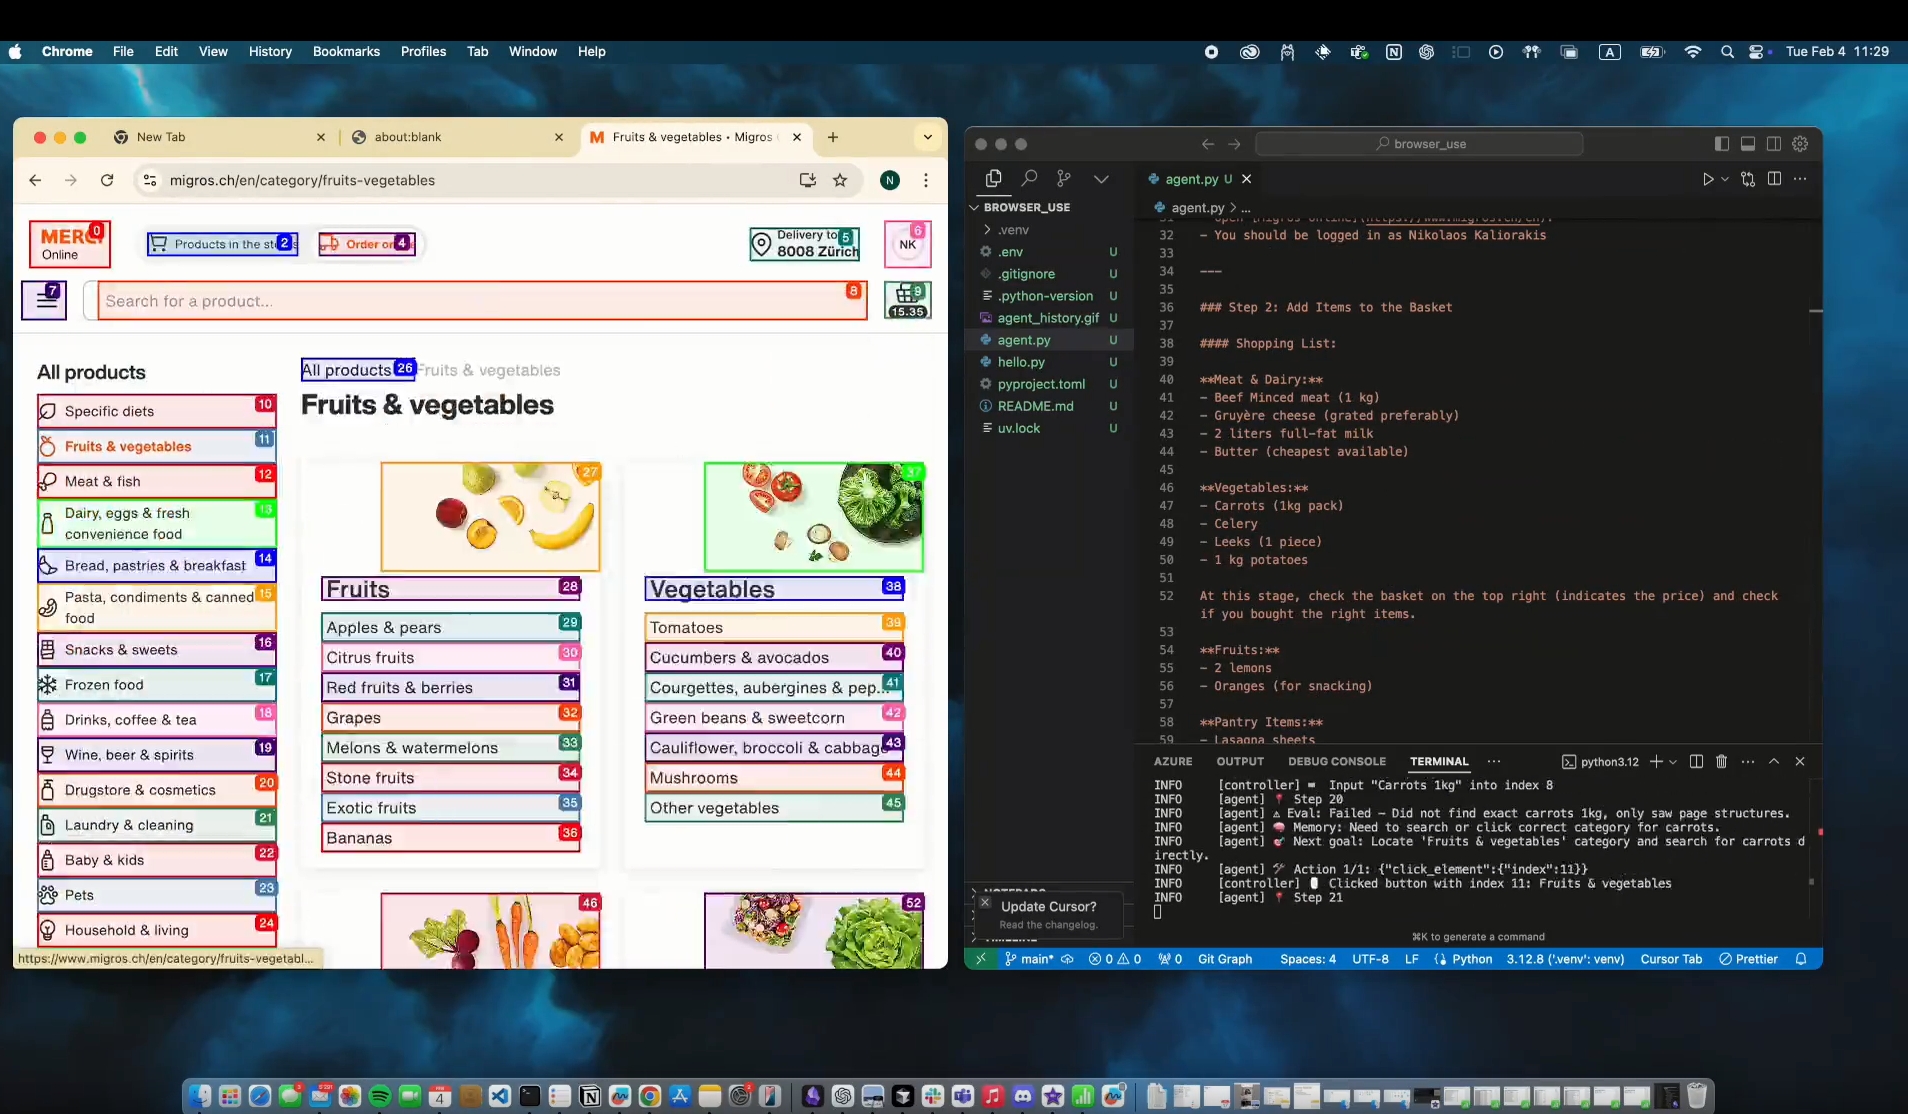Open notifications bell in Cursor status bar
The image size is (1908, 1114).
[x=1801, y=959]
